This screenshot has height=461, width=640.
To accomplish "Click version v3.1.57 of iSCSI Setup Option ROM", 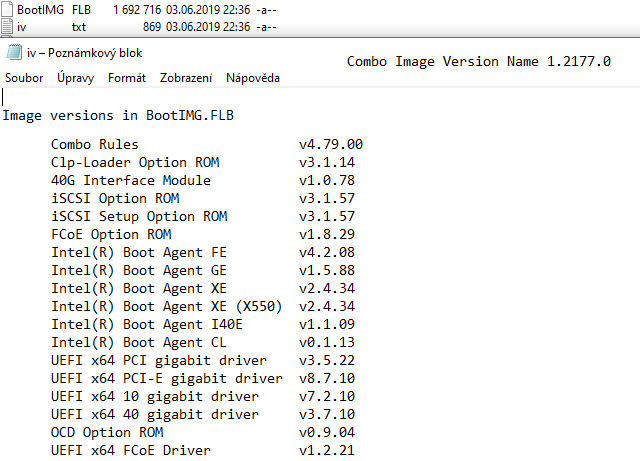I will (x=327, y=216).
